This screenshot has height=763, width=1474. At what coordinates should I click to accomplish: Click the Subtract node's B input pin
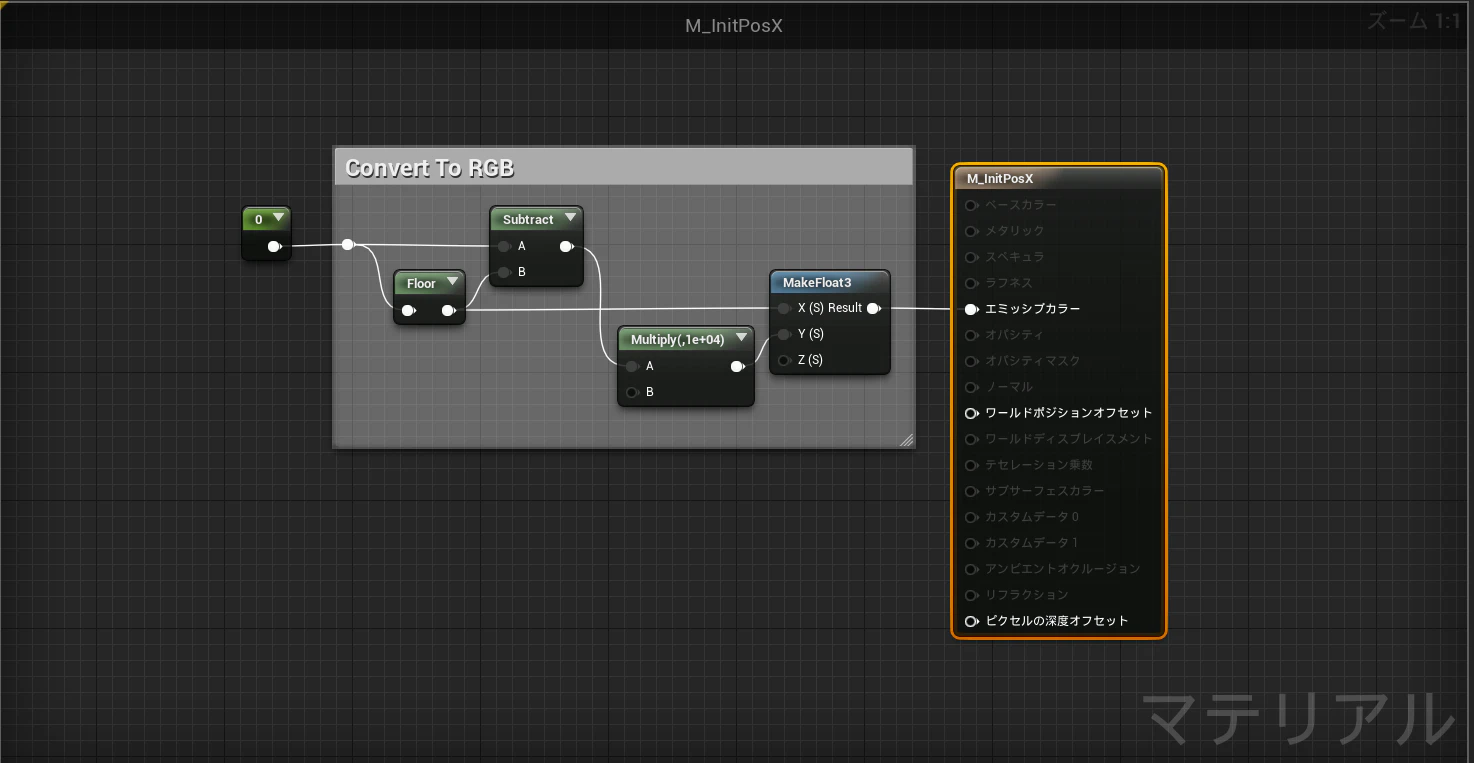(505, 272)
